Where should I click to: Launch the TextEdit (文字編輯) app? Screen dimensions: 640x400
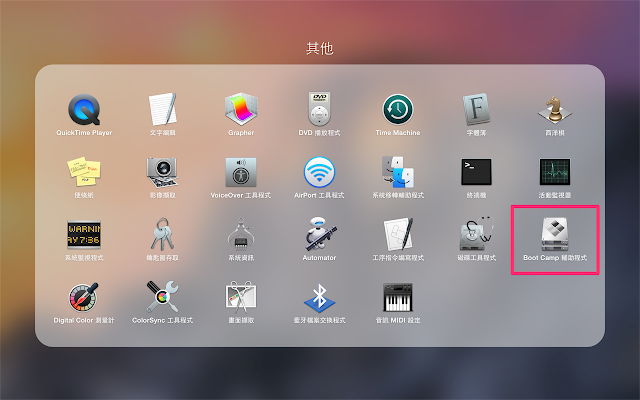pos(162,110)
